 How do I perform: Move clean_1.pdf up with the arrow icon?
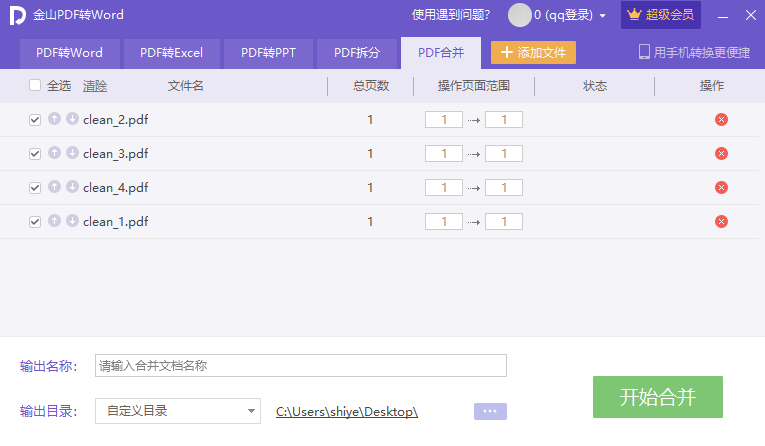click(55, 221)
